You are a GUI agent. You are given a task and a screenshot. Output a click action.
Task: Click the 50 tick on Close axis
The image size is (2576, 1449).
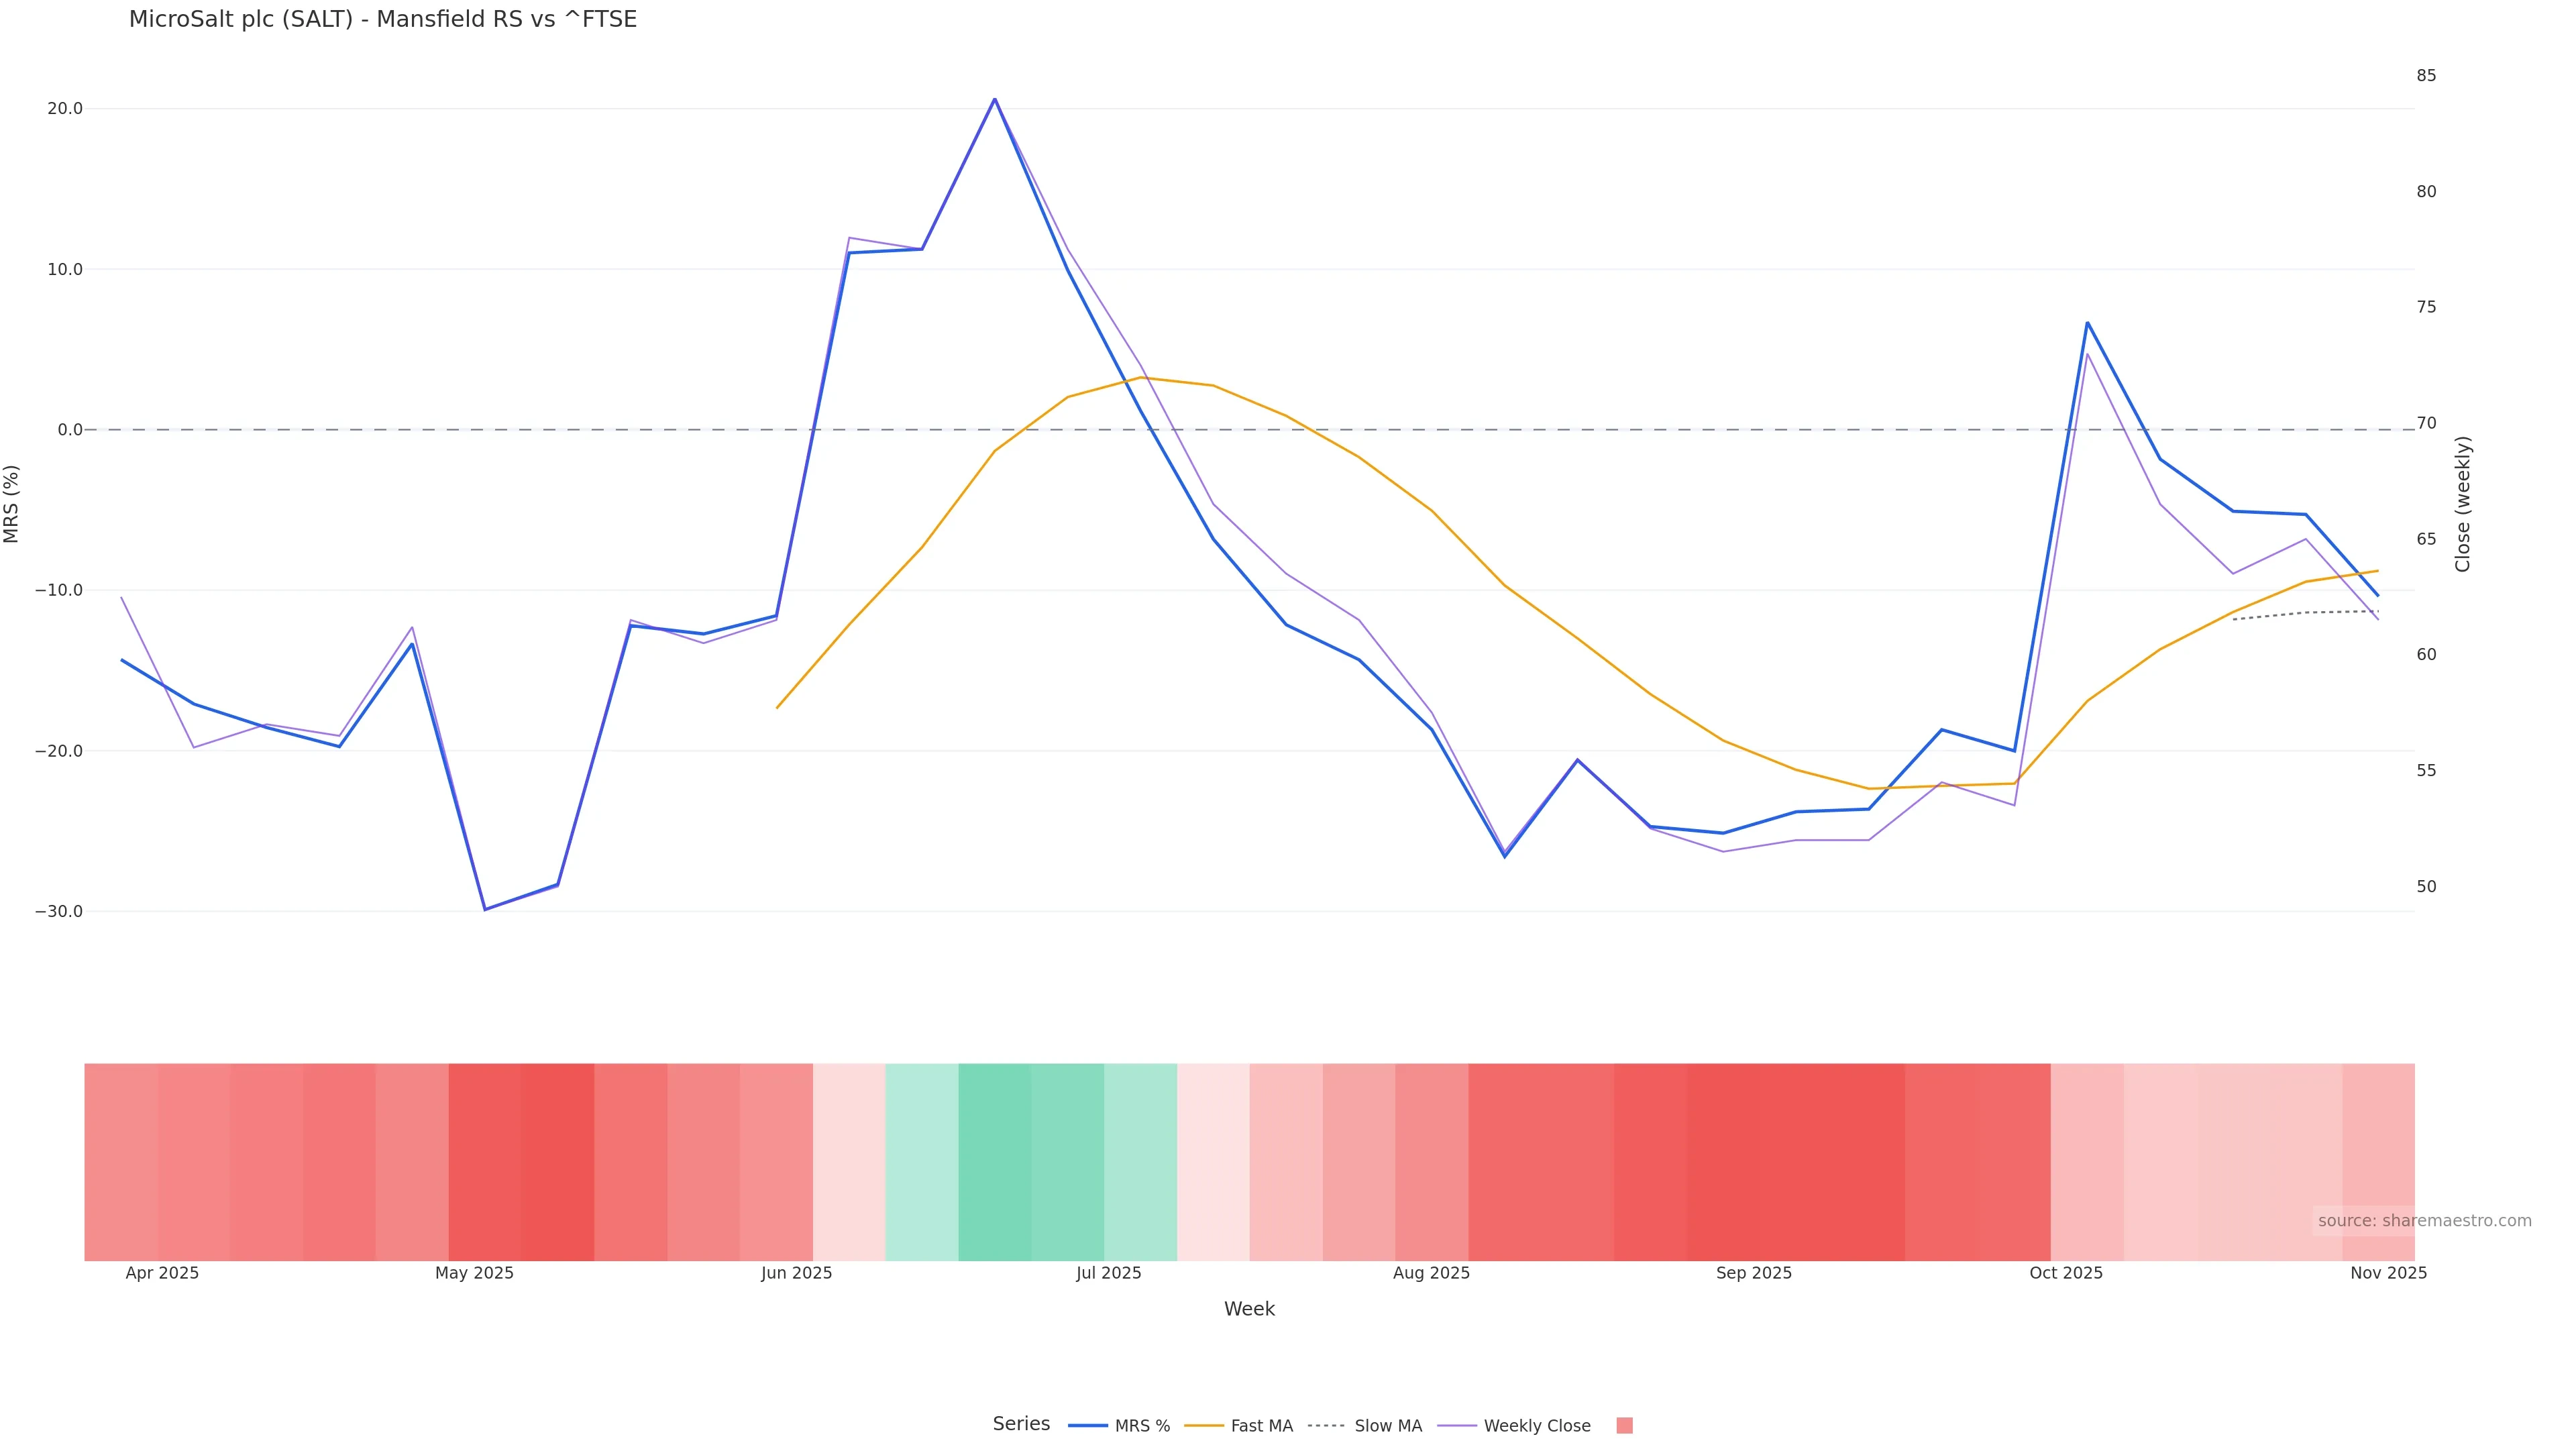(x=2426, y=887)
